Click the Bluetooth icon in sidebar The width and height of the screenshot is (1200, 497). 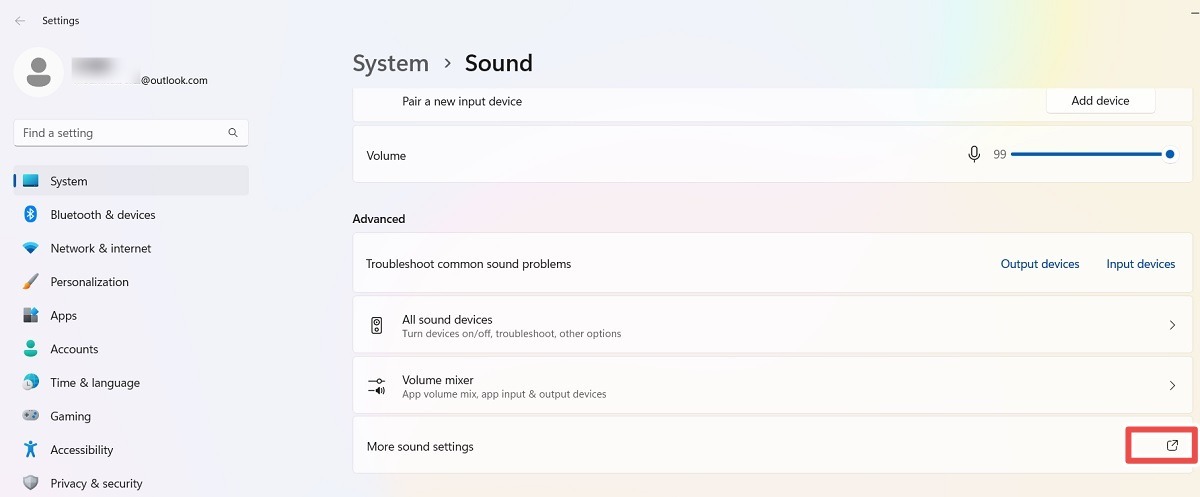pos(30,215)
